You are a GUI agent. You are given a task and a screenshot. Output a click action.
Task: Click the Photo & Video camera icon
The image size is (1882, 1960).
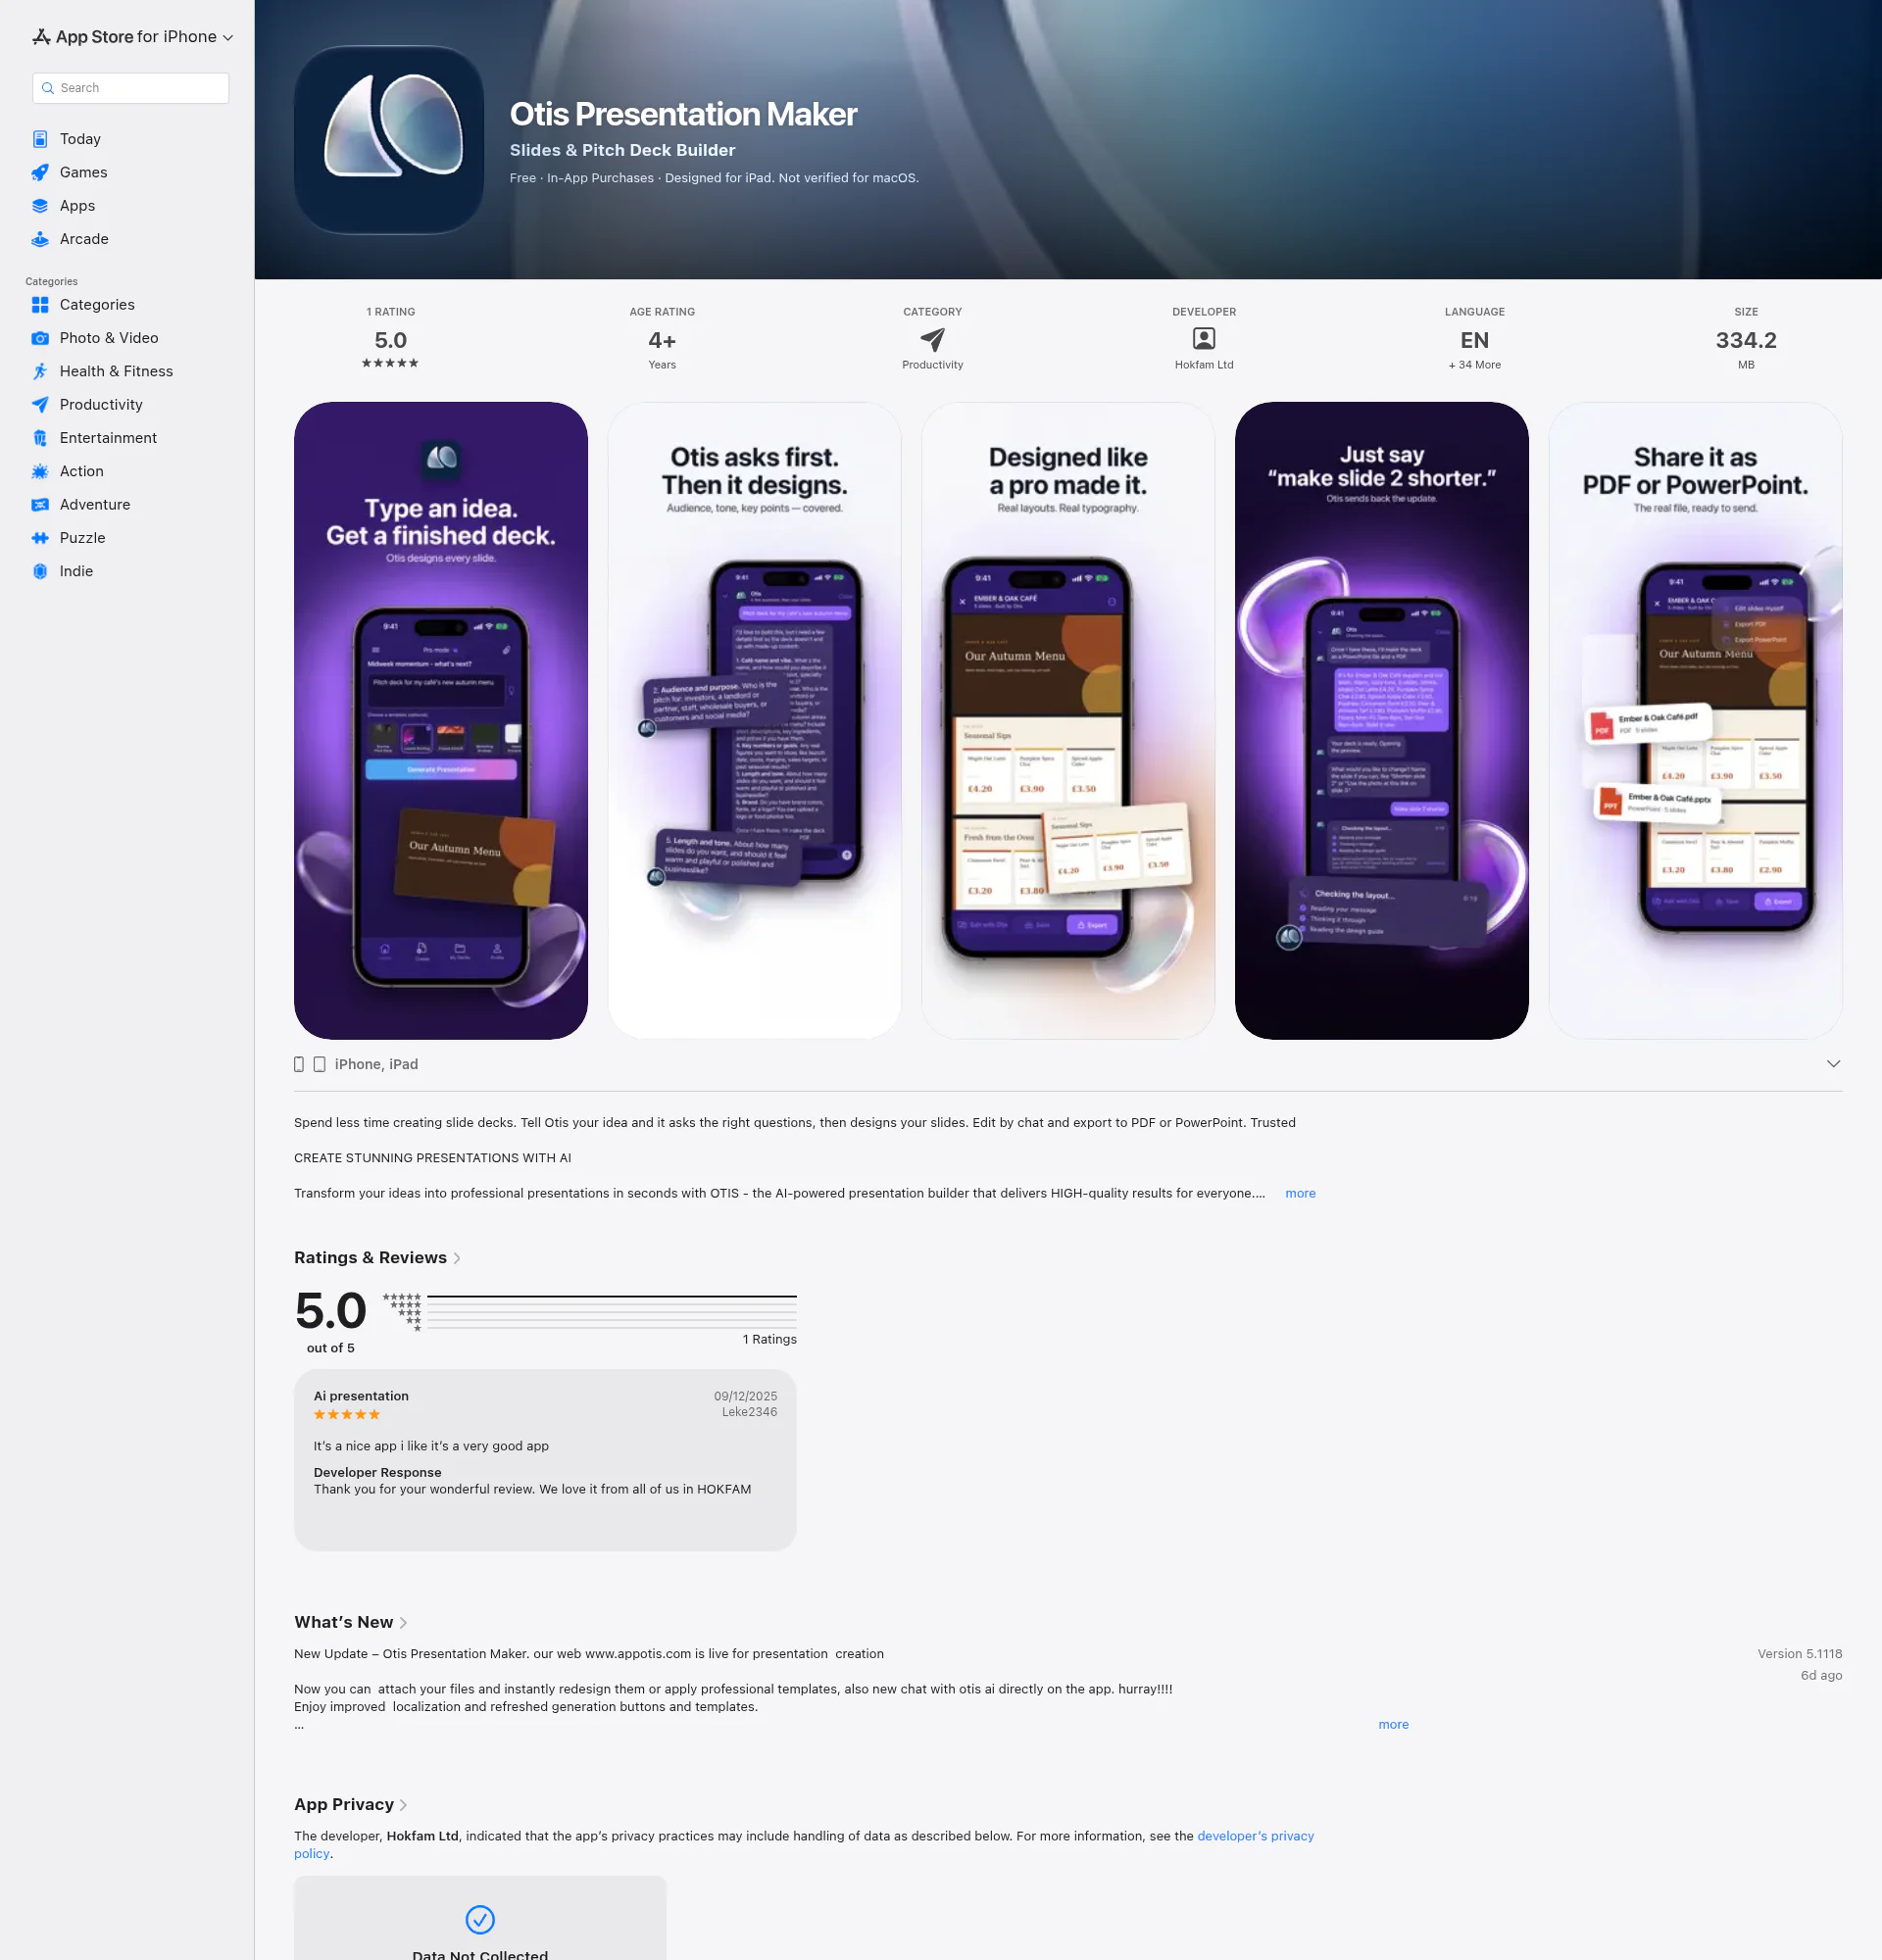point(40,338)
